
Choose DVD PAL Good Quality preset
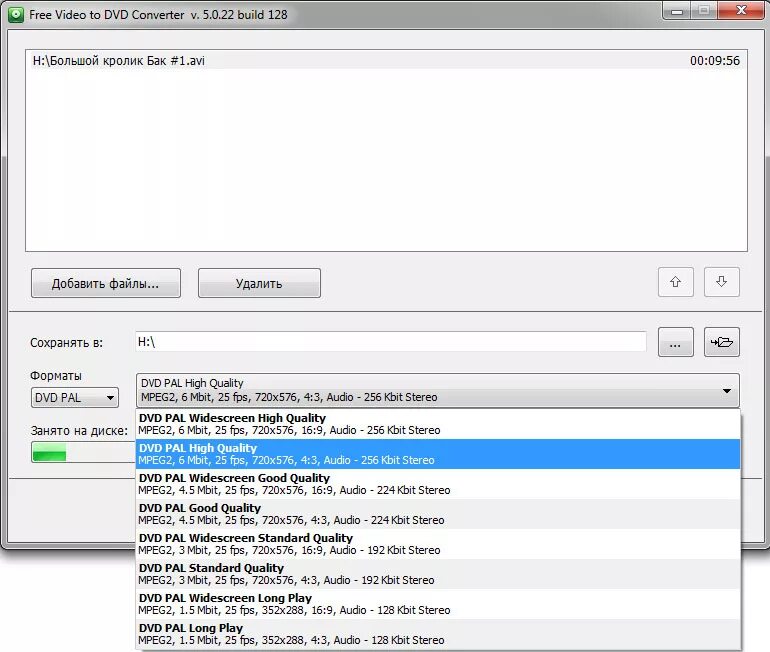(x=438, y=514)
